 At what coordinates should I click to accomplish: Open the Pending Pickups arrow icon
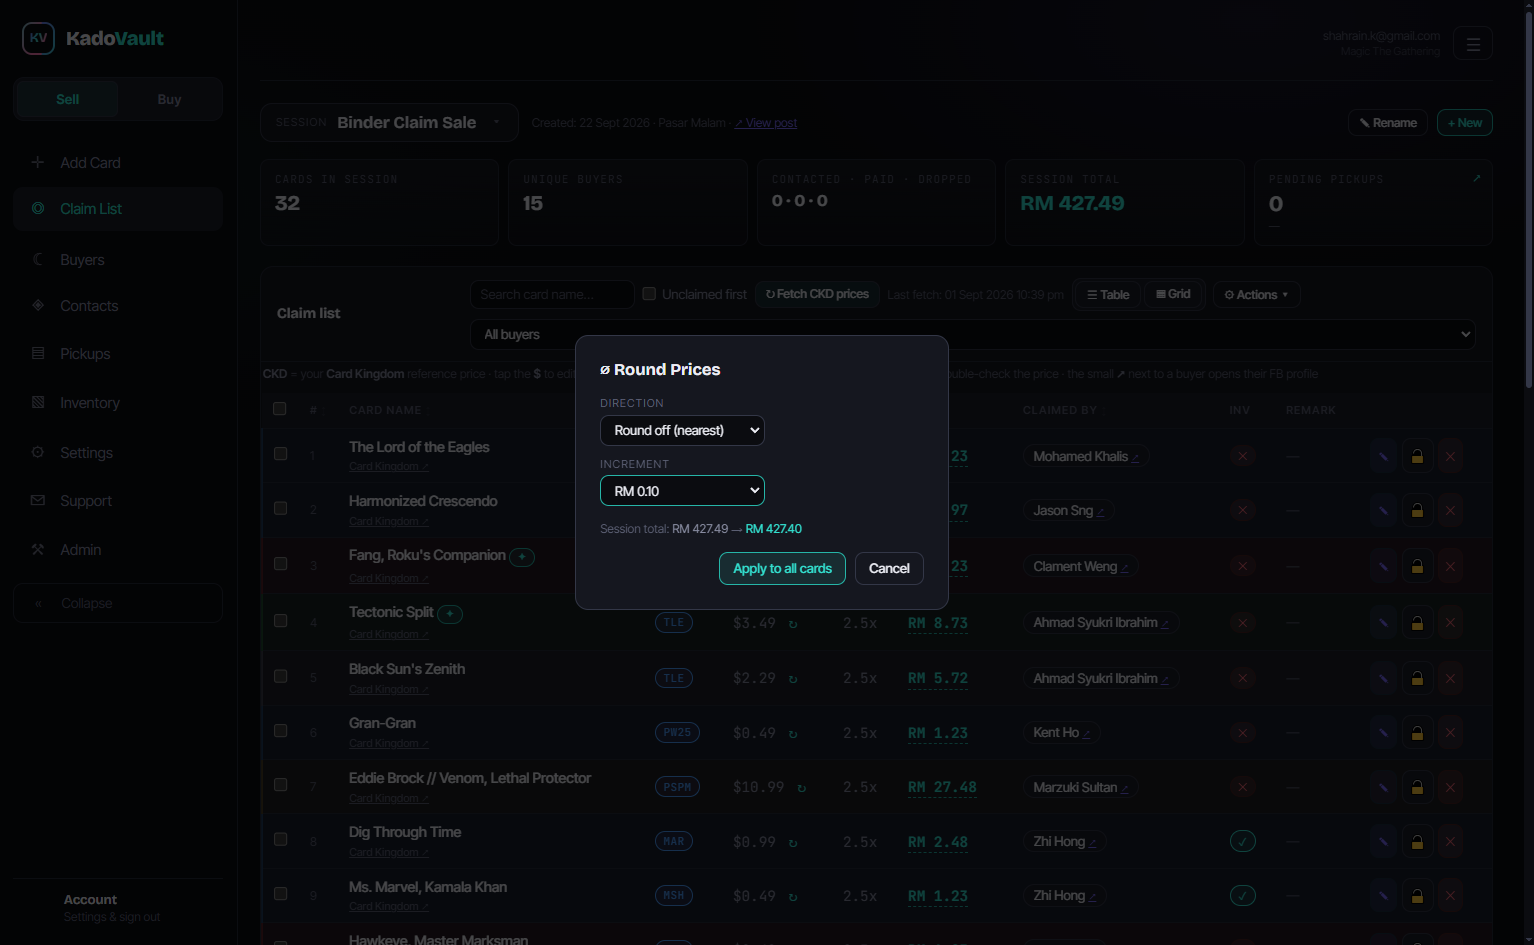(1476, 178)
